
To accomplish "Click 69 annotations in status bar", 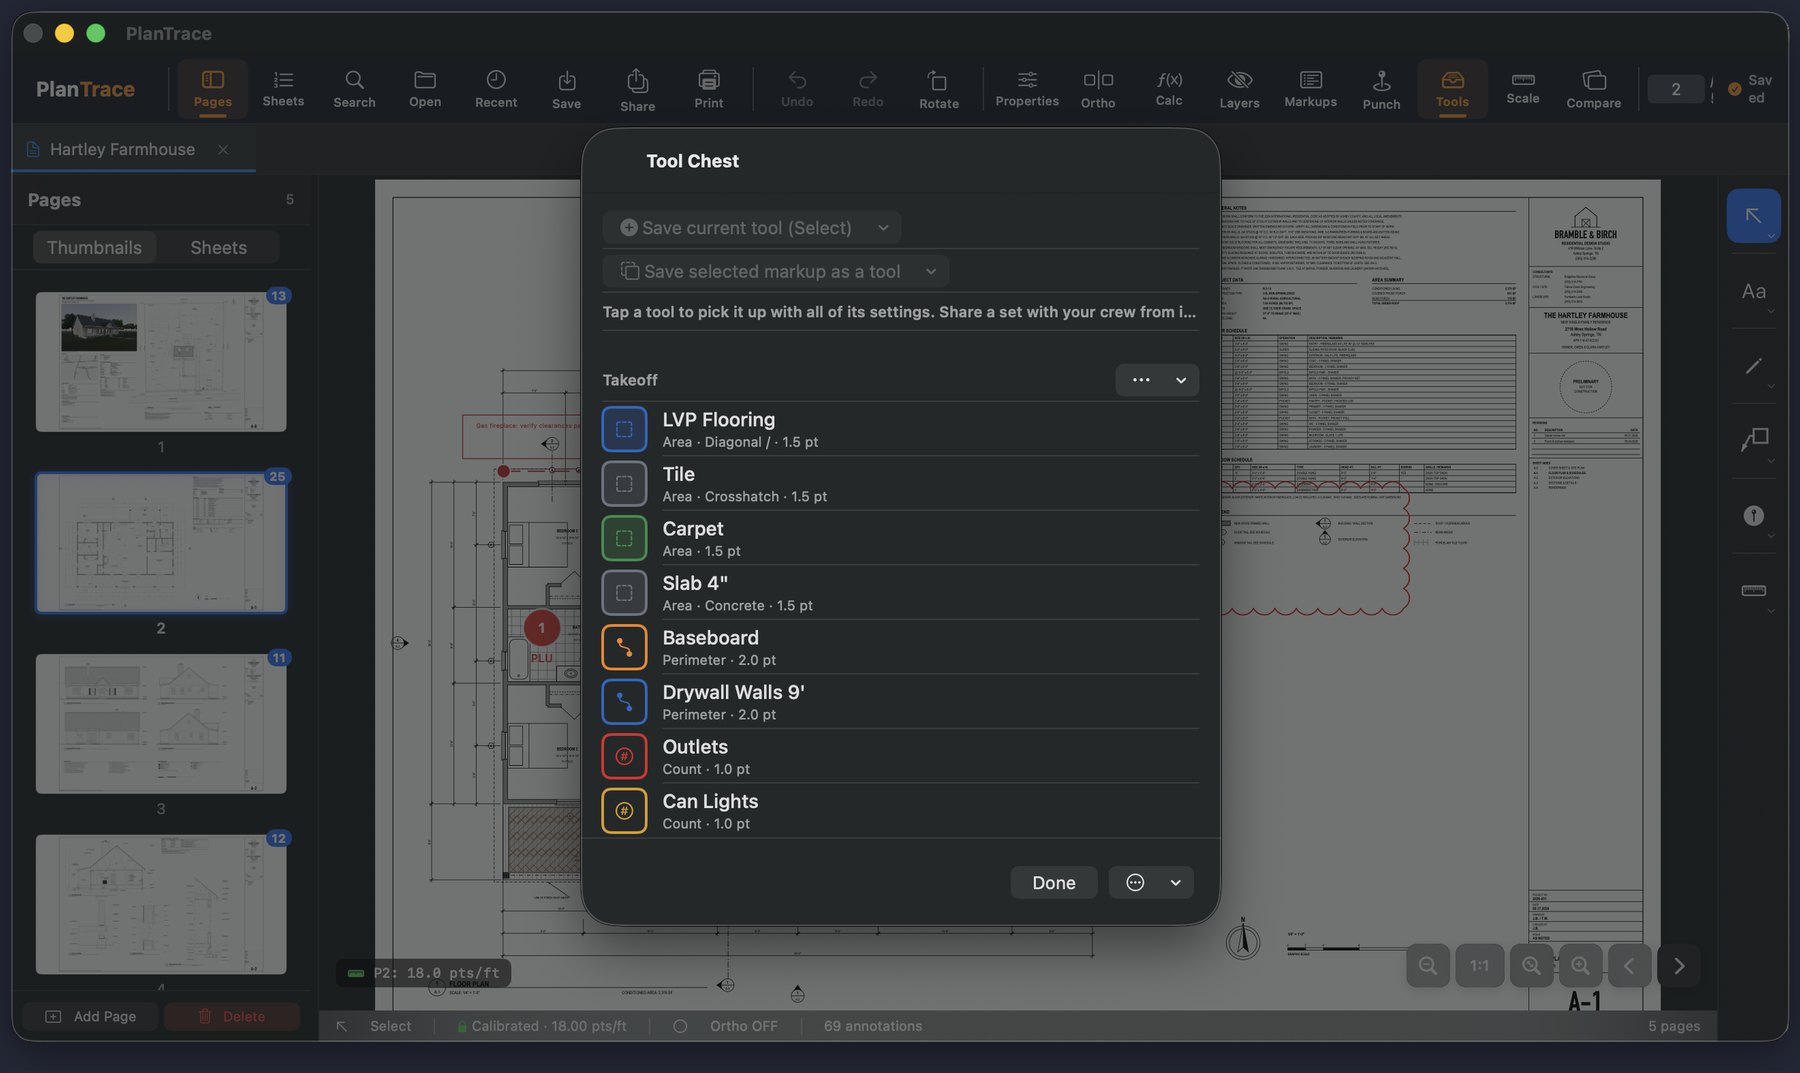I will [873, 1026].
